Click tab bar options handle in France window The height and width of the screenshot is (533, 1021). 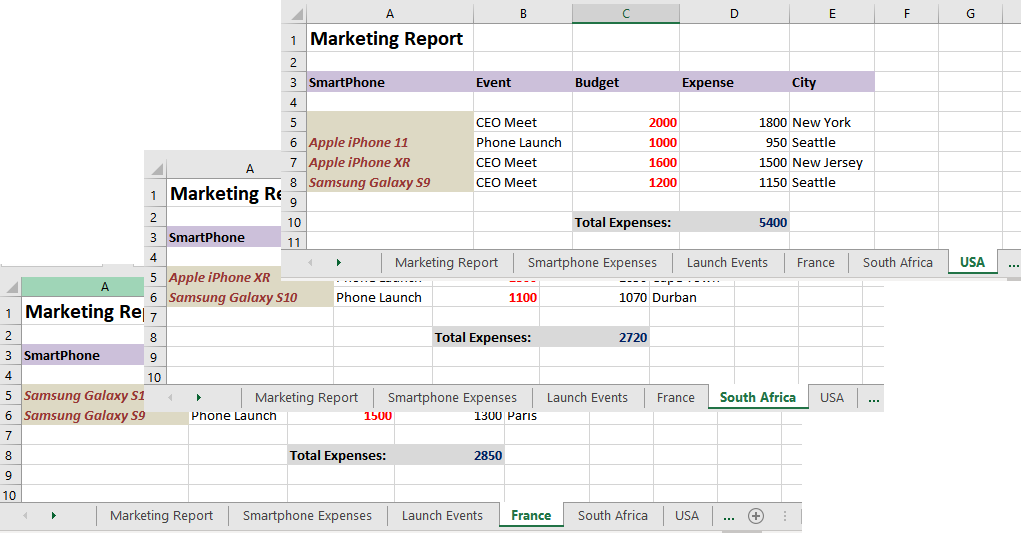pyautogui.click(x=785, y=516)
